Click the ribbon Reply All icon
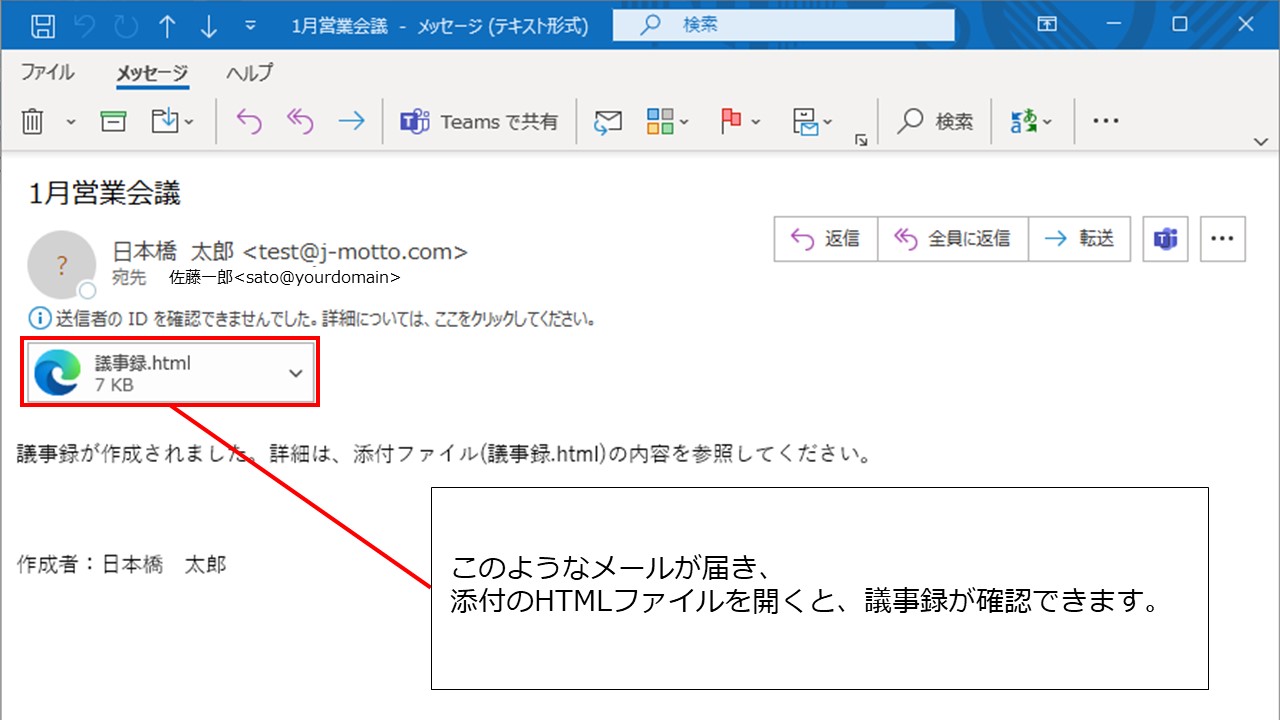 (300, 122)
